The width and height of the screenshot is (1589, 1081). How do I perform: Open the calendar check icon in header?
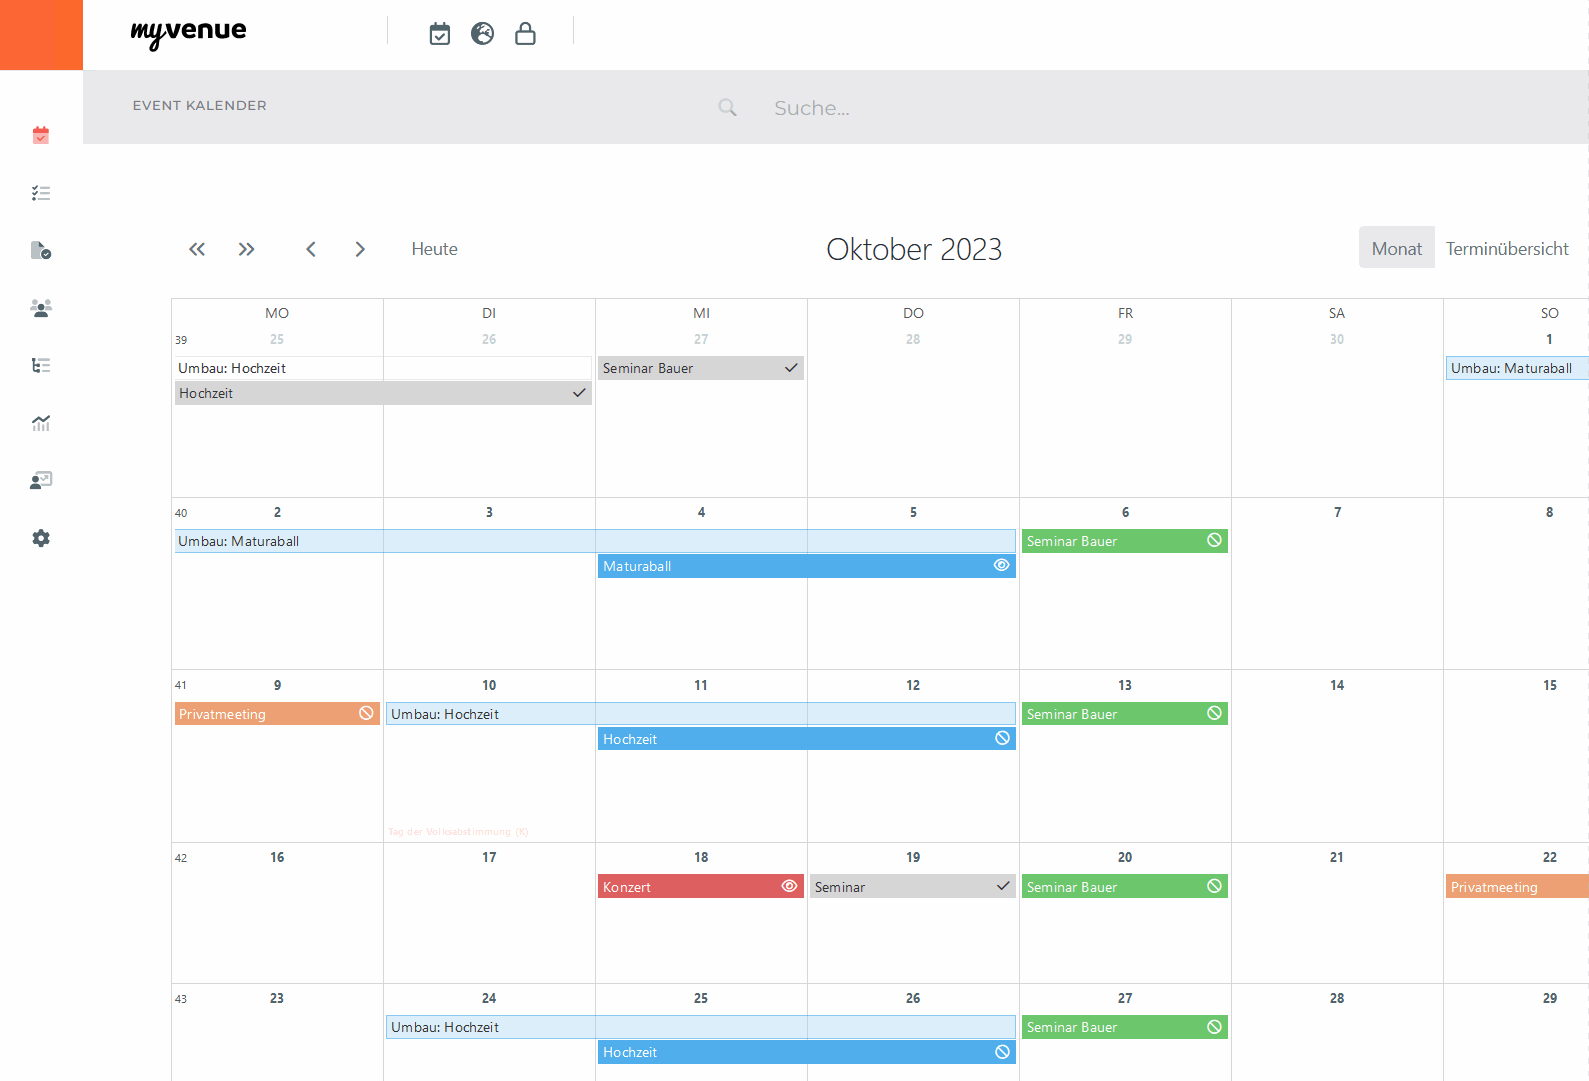point(440,34)
